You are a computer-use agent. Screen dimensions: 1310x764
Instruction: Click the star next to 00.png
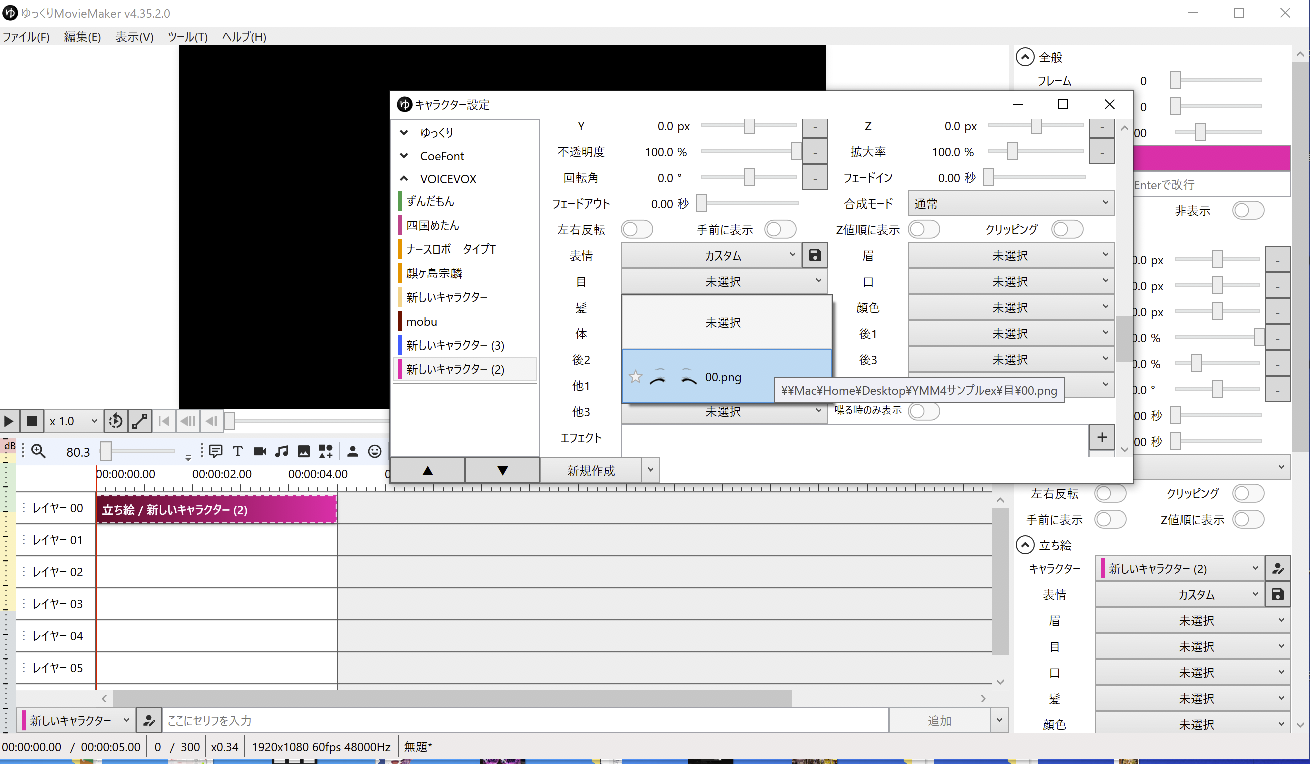(x=635, y=377)
